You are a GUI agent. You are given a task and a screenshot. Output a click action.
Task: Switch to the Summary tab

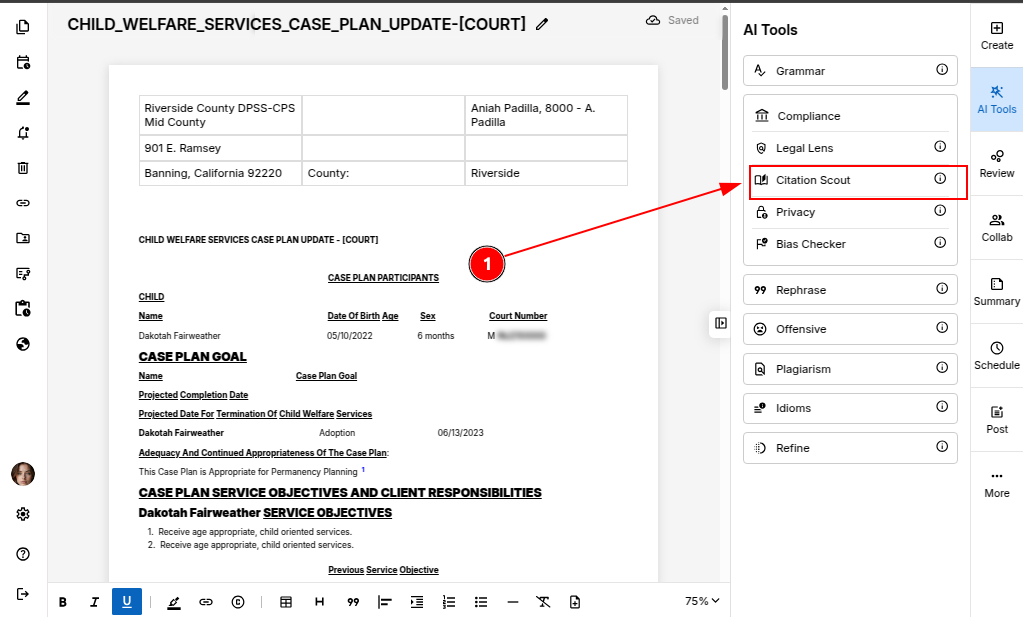click(x=996, y=291)
